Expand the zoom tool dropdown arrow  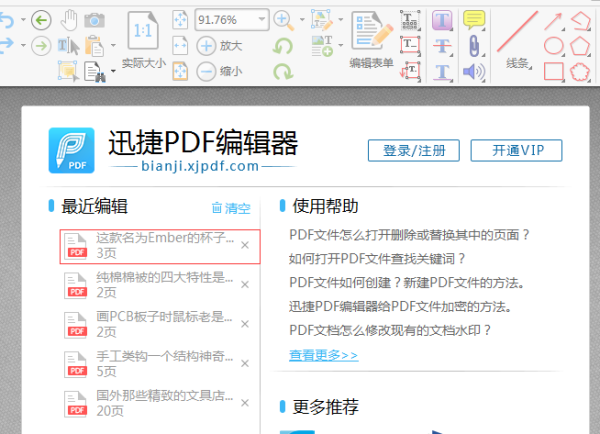pyautogui.click(x=302, y=20)
